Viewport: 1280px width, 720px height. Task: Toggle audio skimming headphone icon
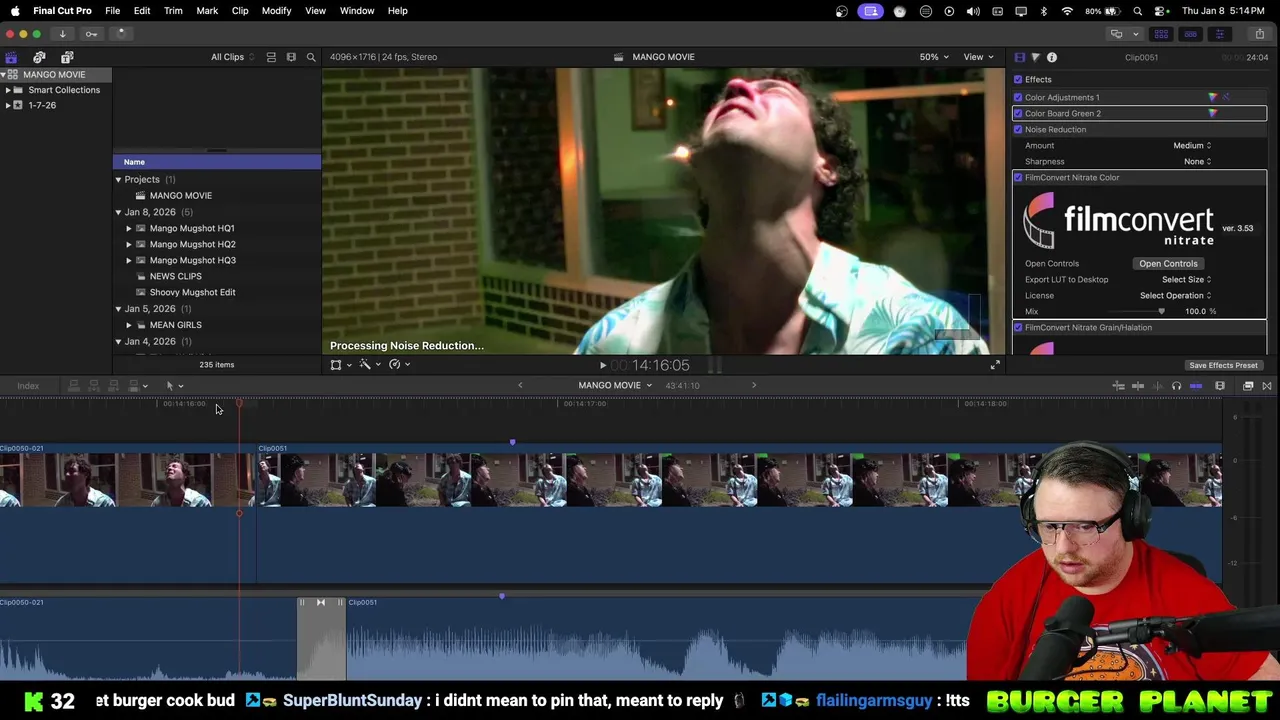[x=1176, y=386]
